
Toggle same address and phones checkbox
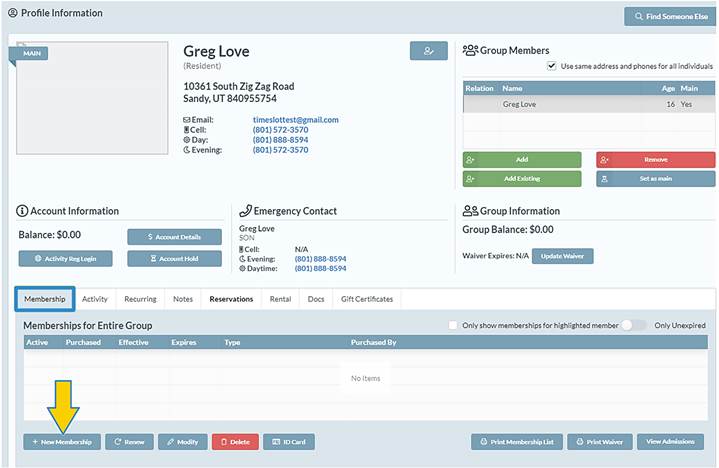(552, 67)
